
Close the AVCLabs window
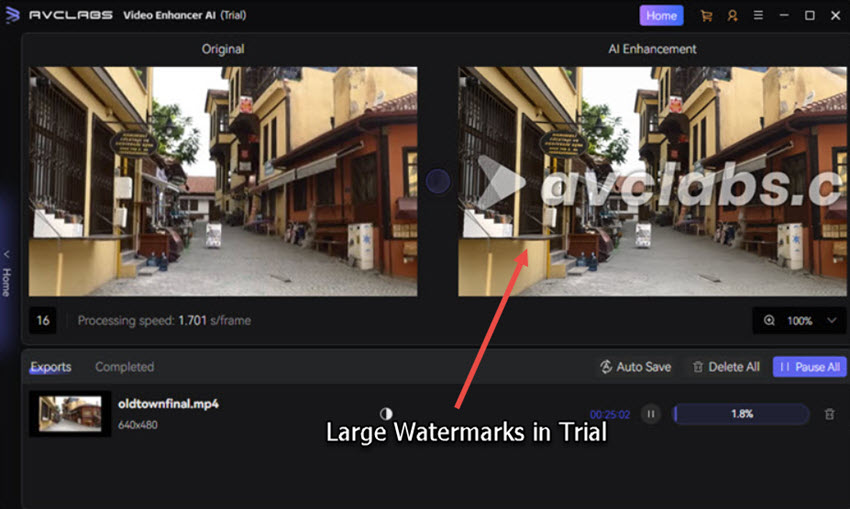pos(835,15)
